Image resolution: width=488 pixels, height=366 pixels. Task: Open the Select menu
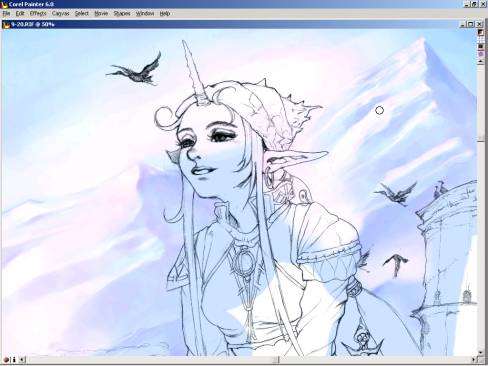tap(81, 14)
